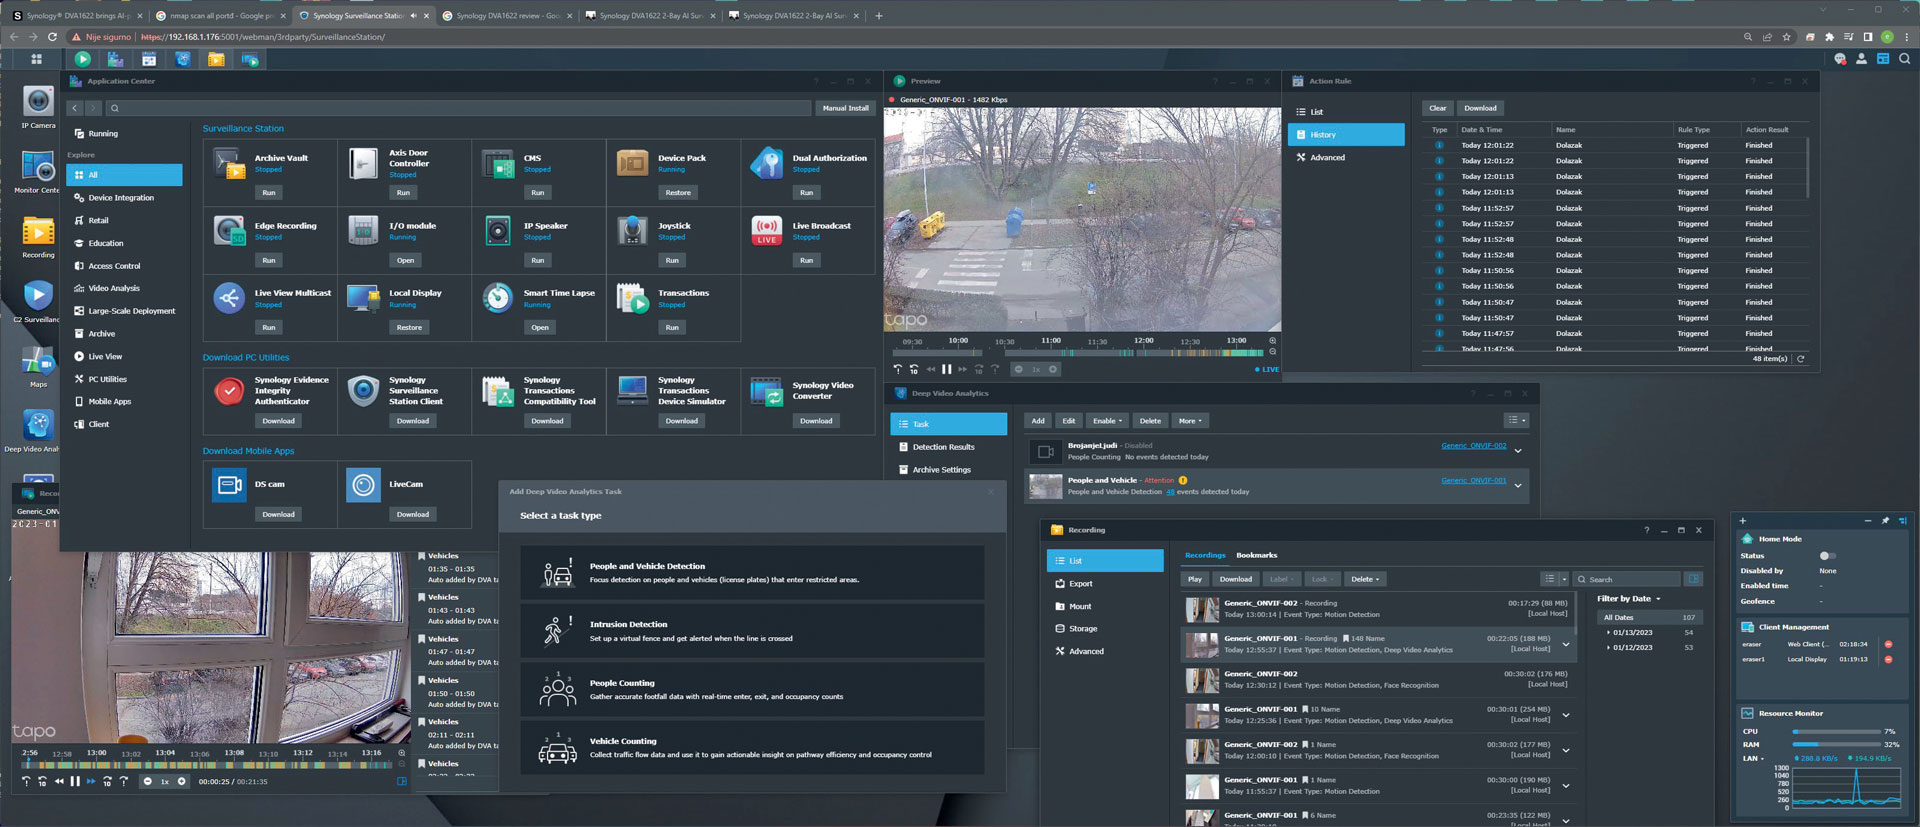
Task: Toggle the bookmark panel in recording player
Action: pos(402,781)
